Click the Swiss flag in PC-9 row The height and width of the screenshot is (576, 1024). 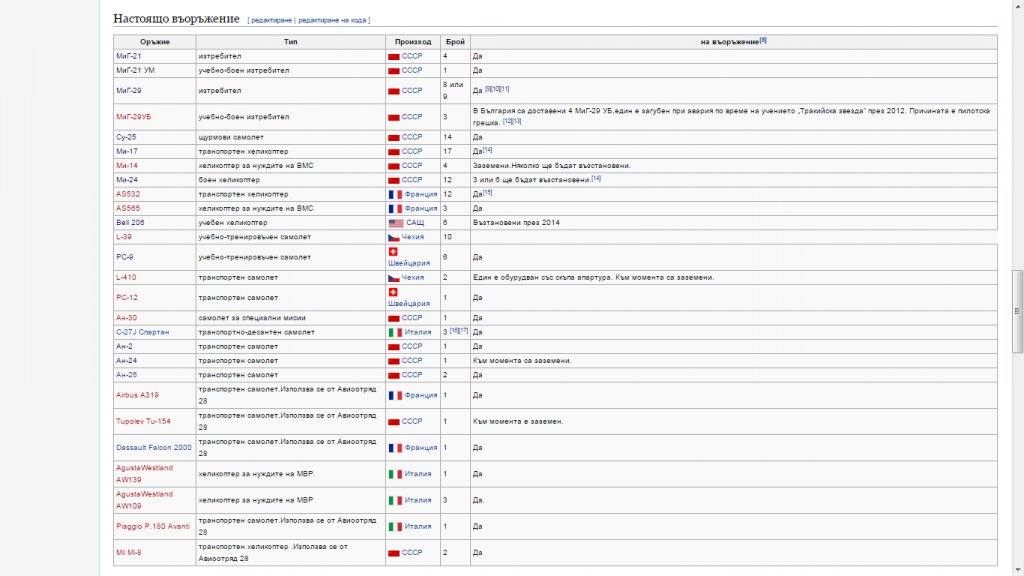click(393, 251)
